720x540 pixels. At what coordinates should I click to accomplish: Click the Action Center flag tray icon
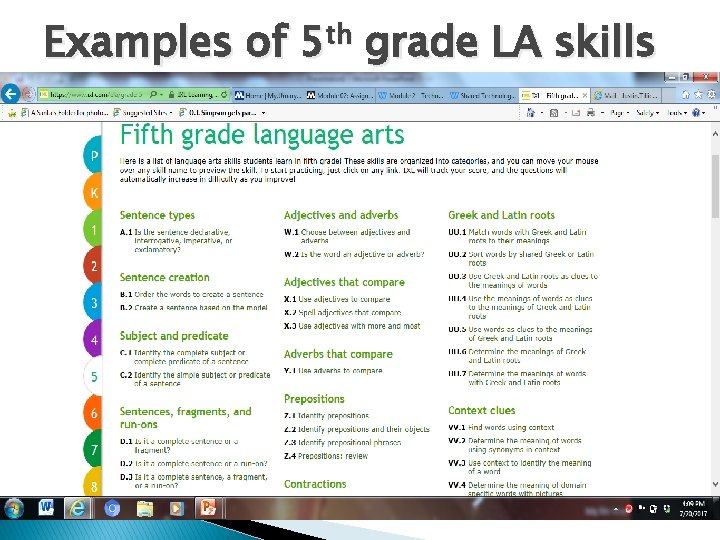coord(641,508)
